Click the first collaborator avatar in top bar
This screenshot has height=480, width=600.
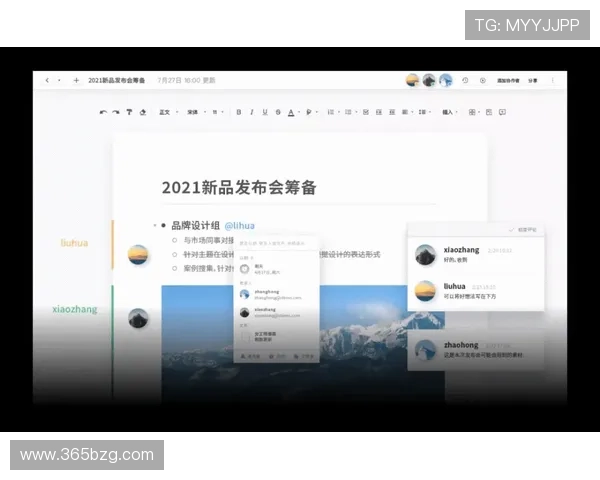point(412,80)
